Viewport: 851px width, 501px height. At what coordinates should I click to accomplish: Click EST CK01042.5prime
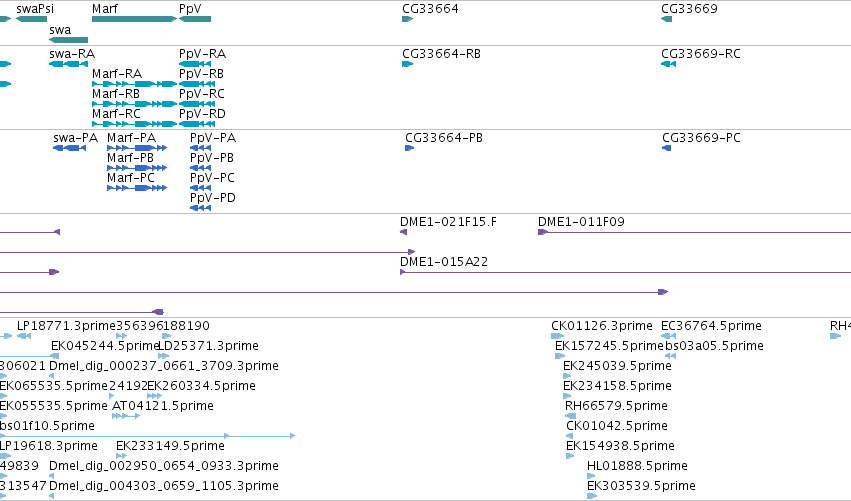coord(617,426)
